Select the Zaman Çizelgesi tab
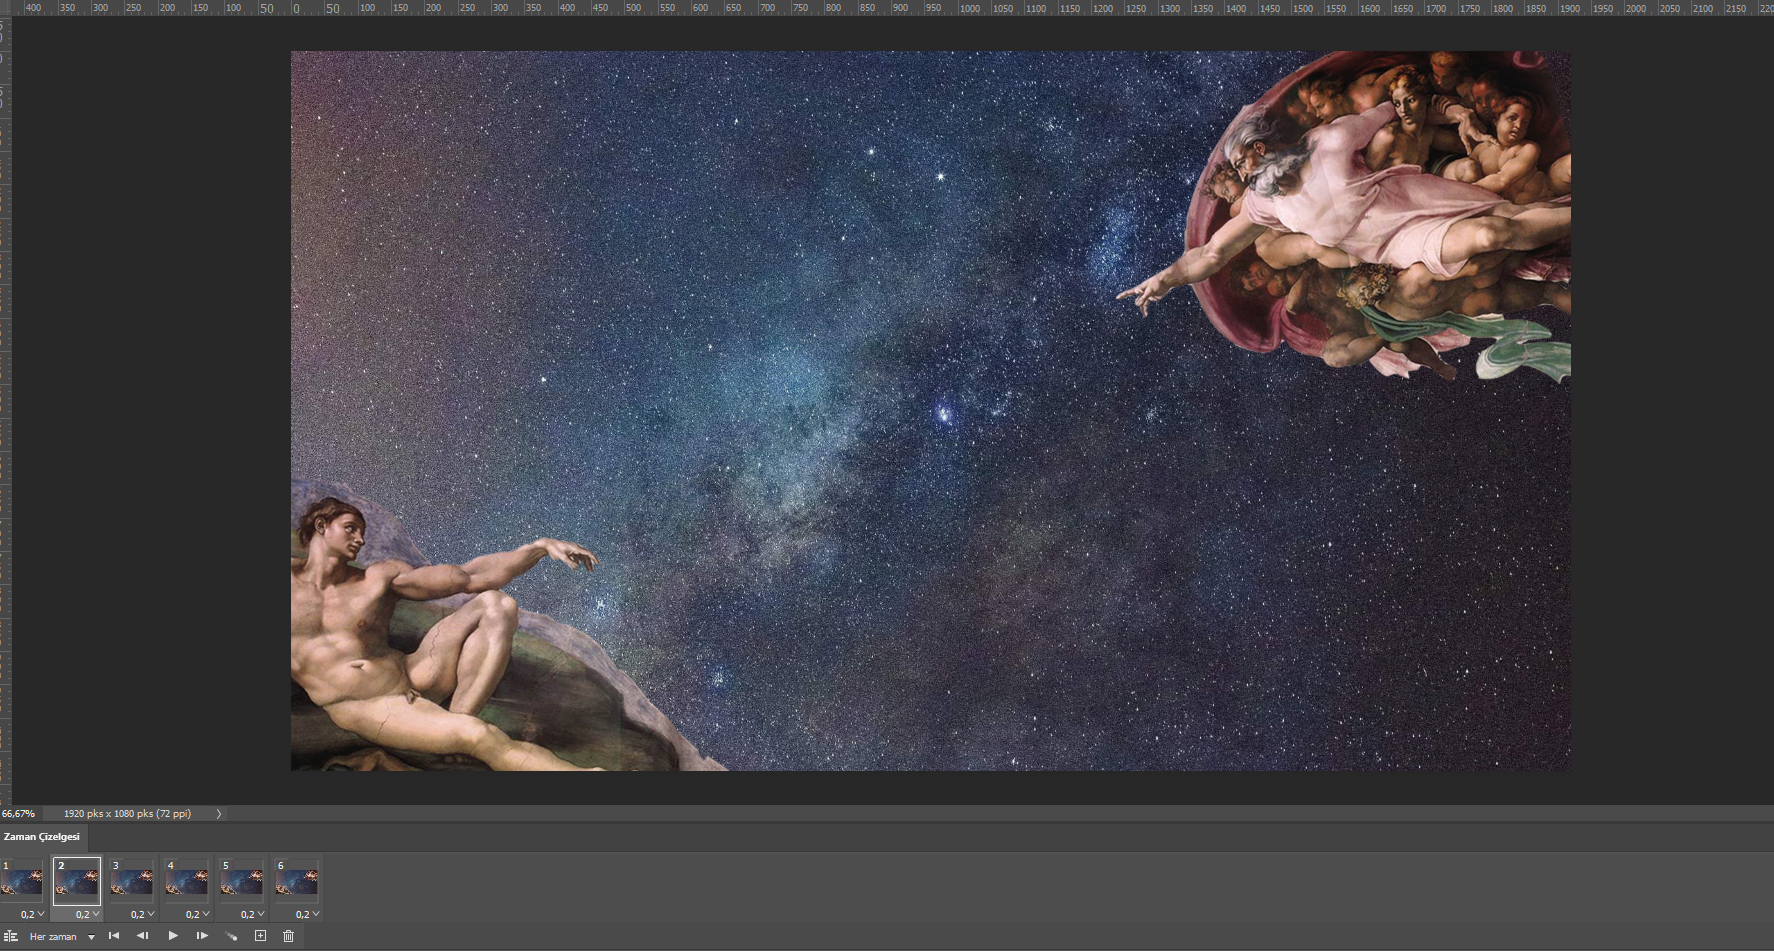 pos(42,837)
